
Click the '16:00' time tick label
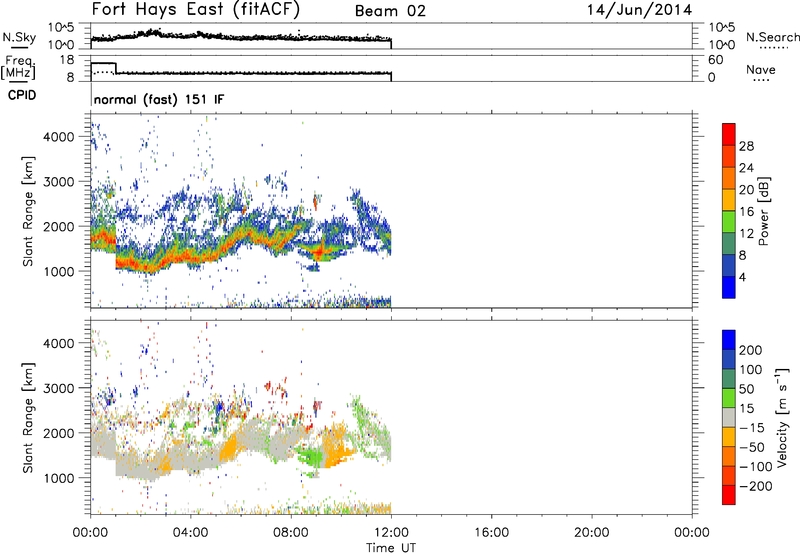coord(491,533)
